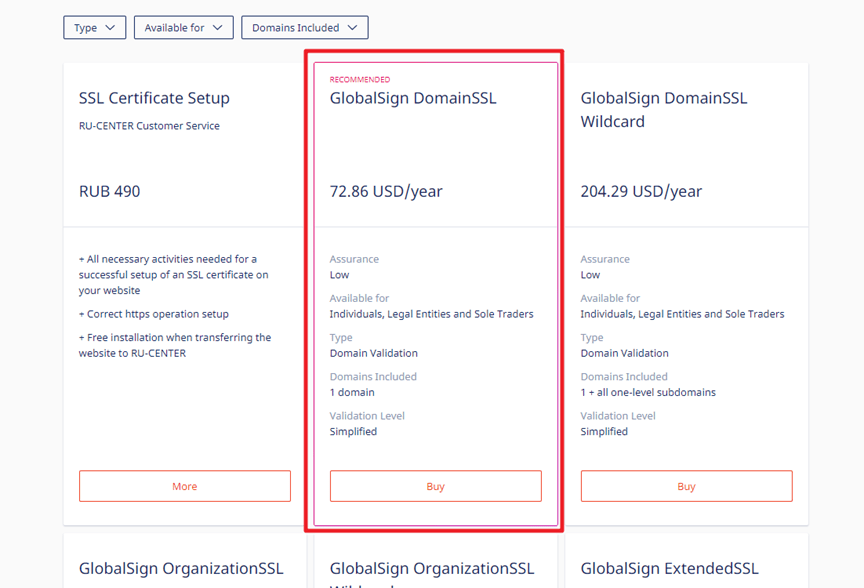Viewport: 864px width, 588px height.
Task: Open the GlobalSign OrganizationSSL card heading
Action: pyautogui.click(x=181, y=568)
